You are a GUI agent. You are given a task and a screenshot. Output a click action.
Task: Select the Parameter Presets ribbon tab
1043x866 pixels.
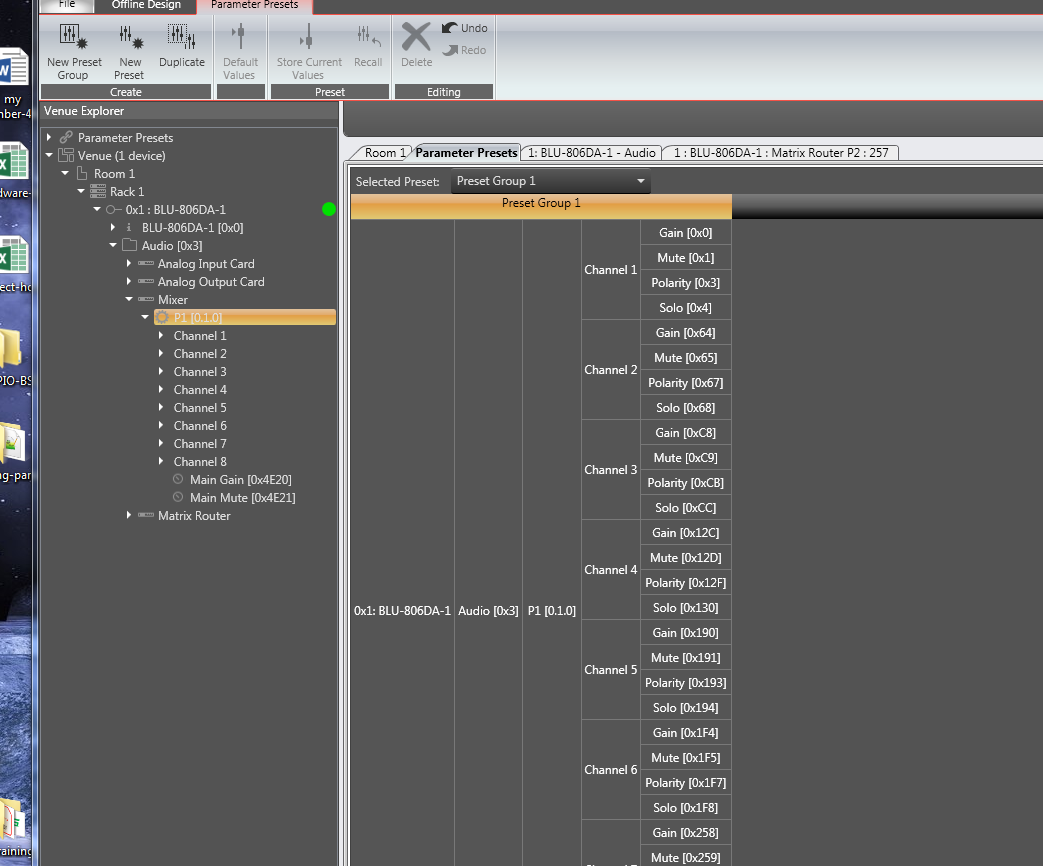pyautogui.click(x=255, y=5)
